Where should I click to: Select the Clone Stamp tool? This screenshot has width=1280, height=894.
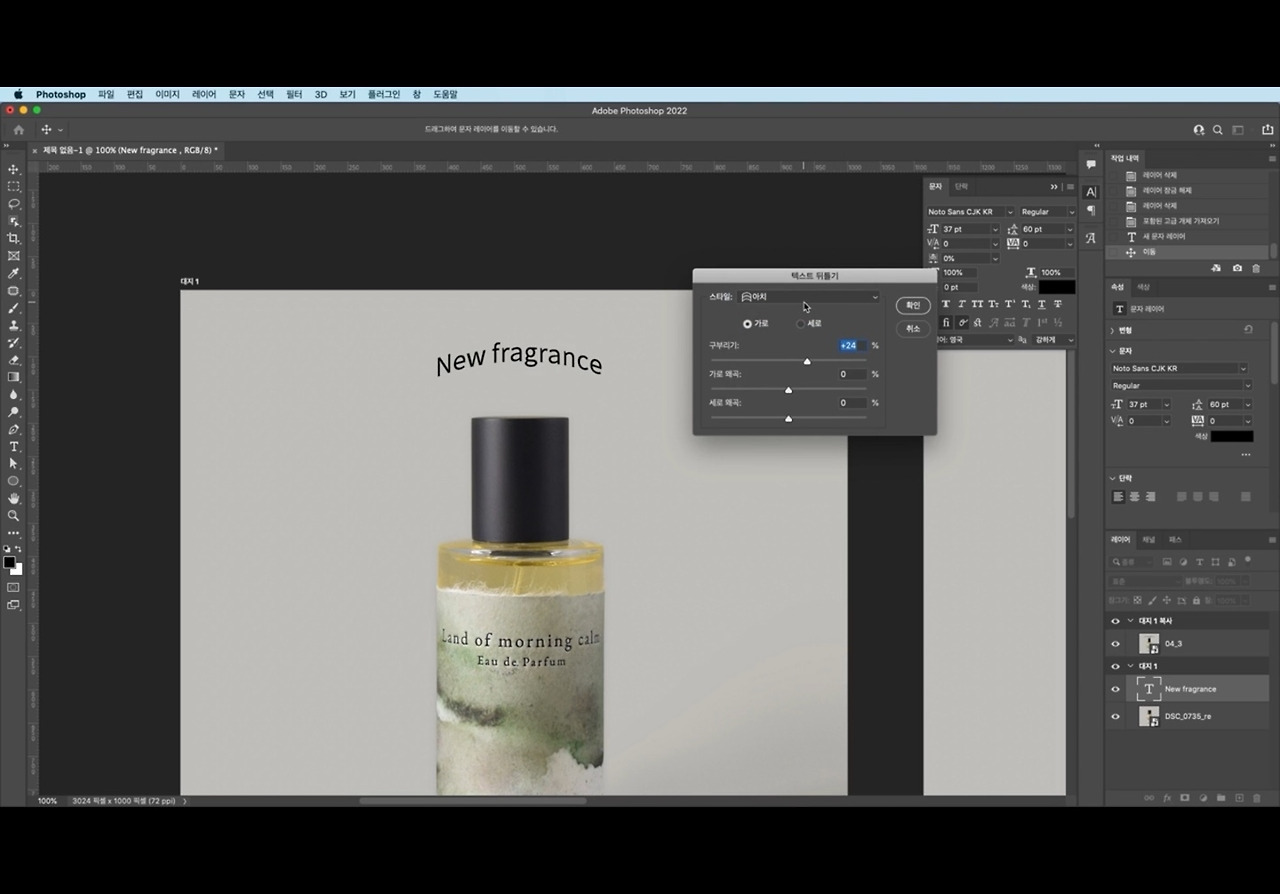[14, 325]
